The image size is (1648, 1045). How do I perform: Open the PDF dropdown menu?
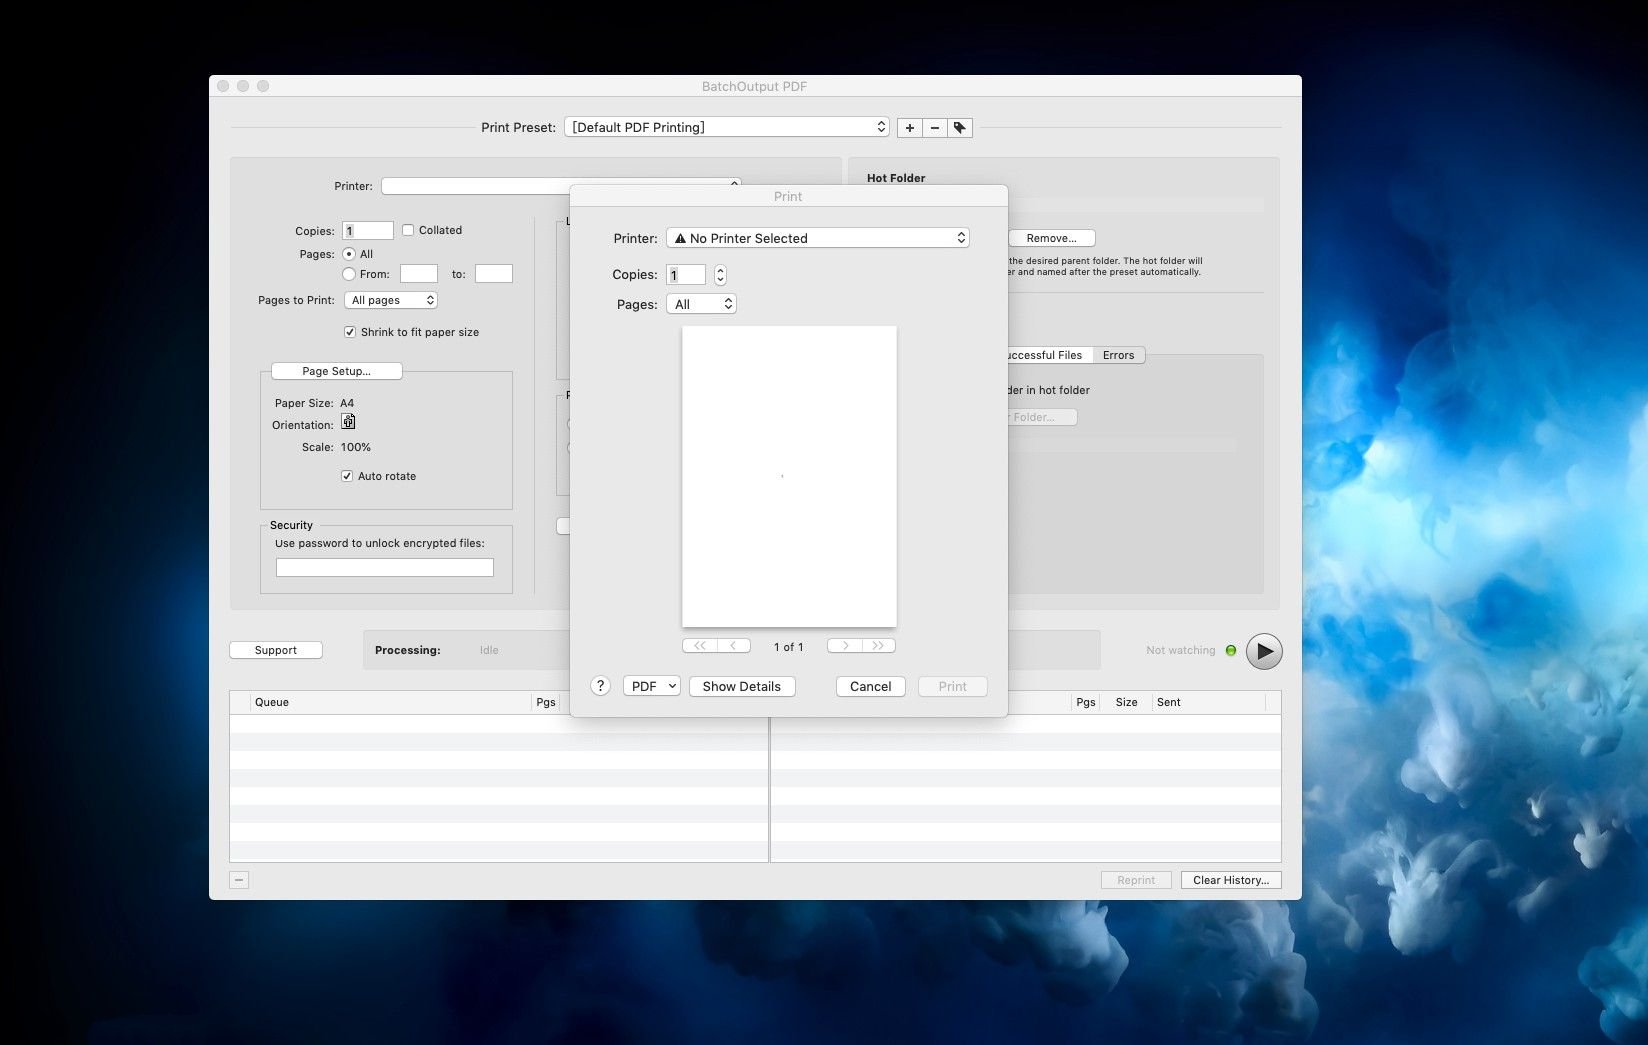651,686
